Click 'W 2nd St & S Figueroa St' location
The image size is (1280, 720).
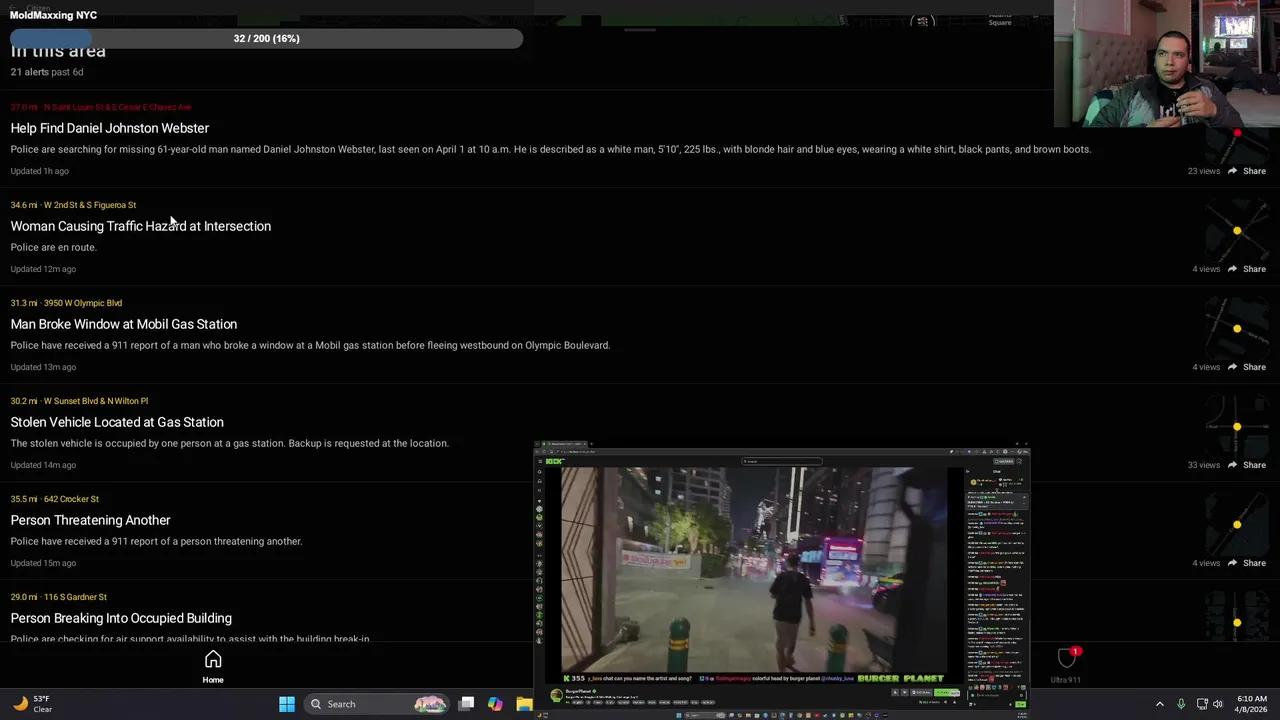pos(90,205)
